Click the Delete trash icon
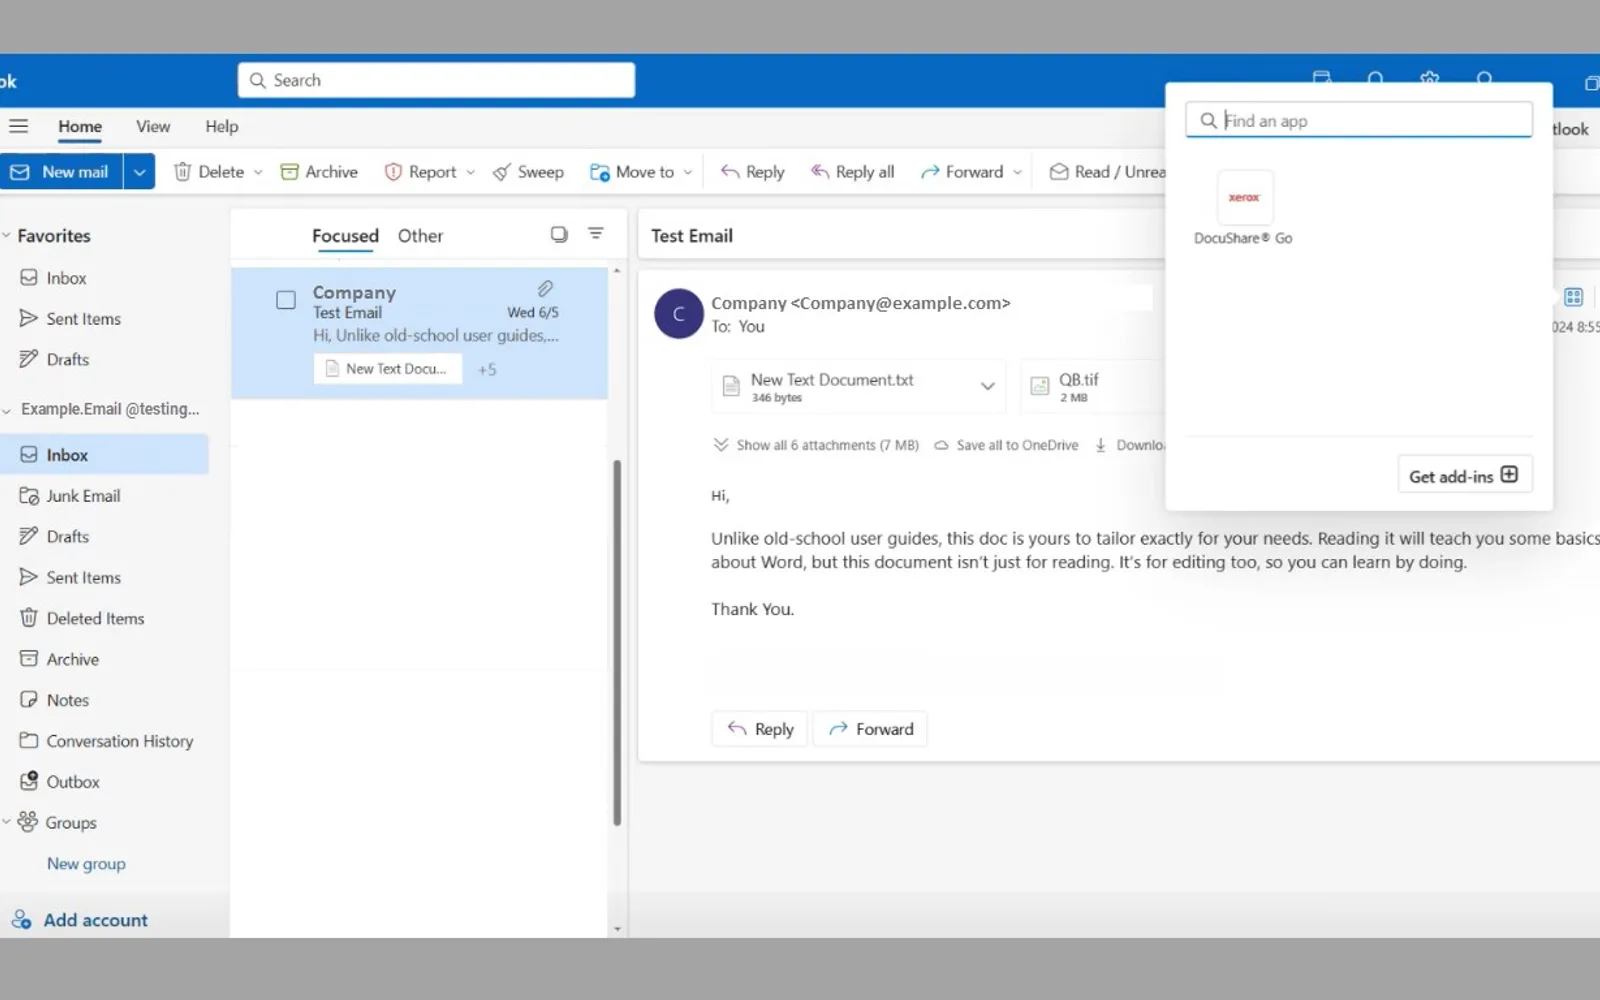 182,172
